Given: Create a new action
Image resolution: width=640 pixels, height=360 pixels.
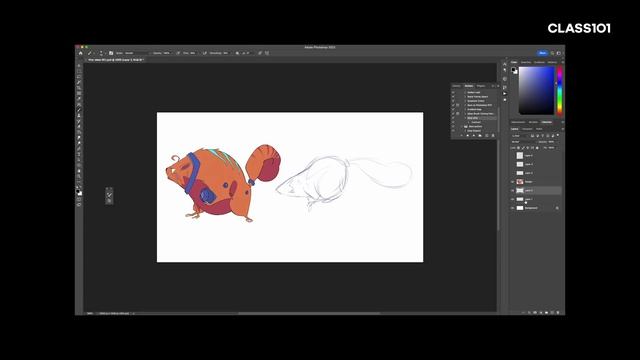Looking at the screenshot, I should (487, 136).
